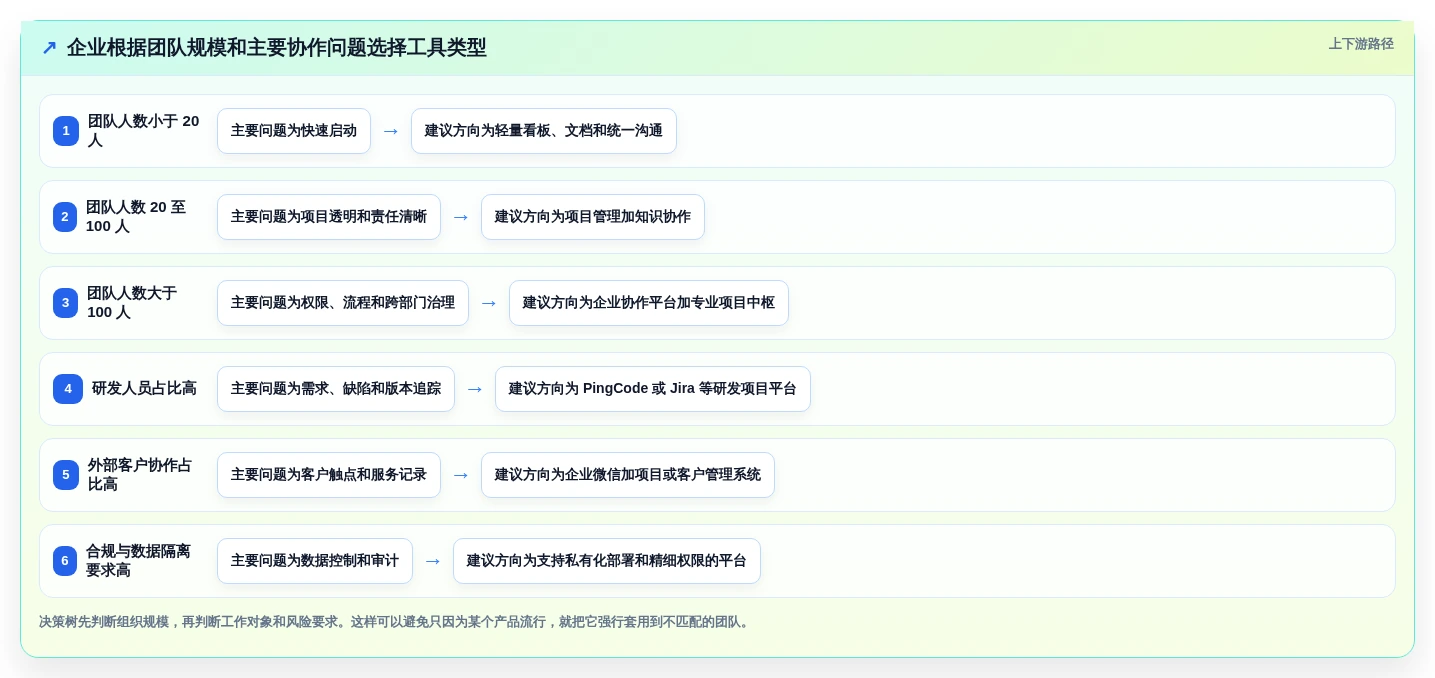The width and height of the screenshot is (1435, 678).
Task: Select row label 研发人员占比高
Action: pyautogui.click(x=144, y=389)
